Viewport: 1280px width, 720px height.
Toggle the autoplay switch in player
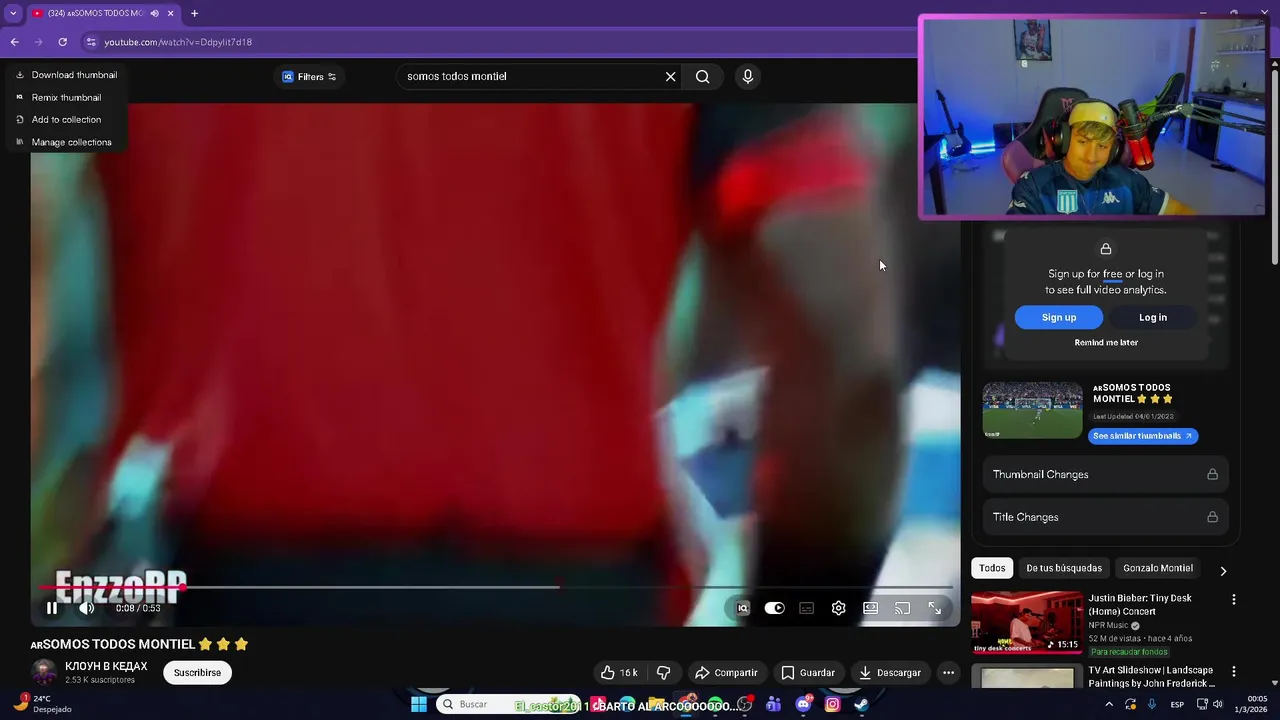[775, 608]
